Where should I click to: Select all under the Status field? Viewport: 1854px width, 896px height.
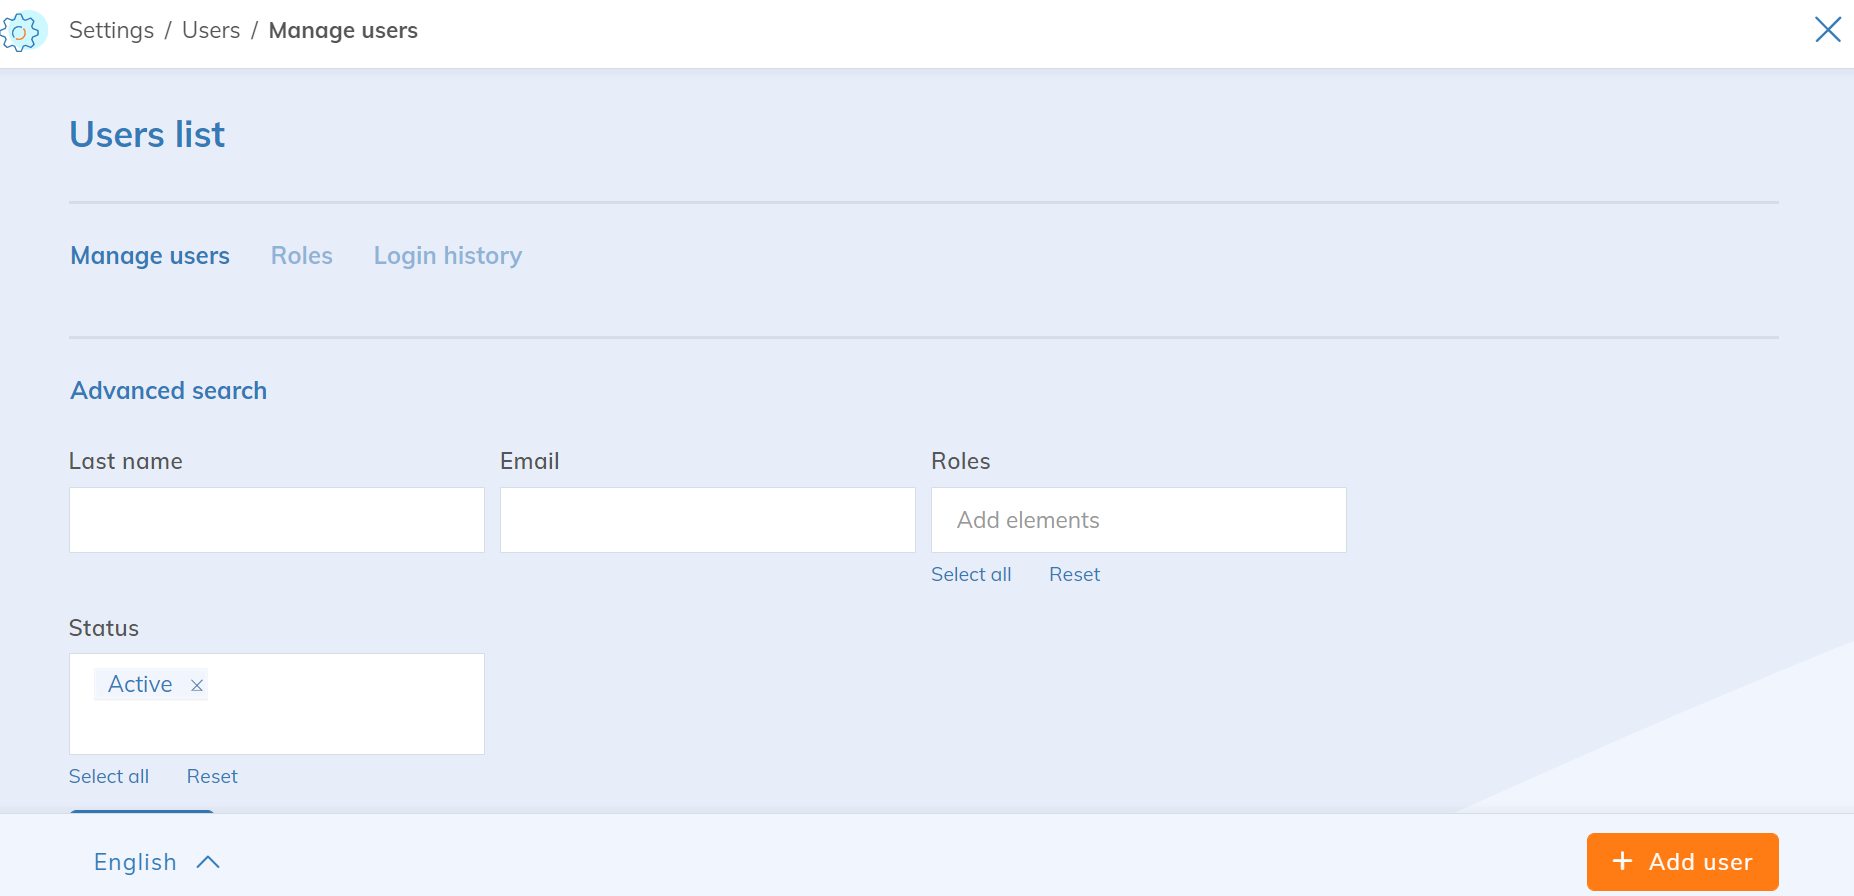pyautogui.click(x=108, y=777)
